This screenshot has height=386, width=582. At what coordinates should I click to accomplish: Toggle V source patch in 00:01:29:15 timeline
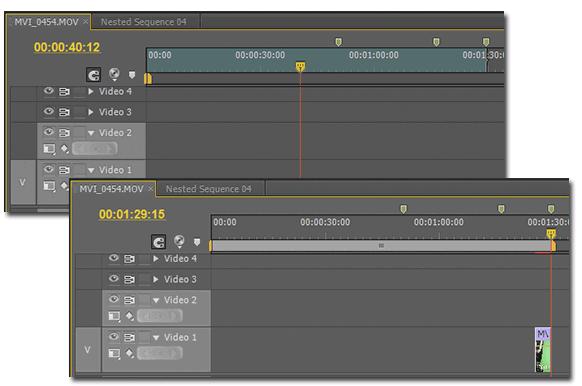pyautogui.click(x=88, y=350)
